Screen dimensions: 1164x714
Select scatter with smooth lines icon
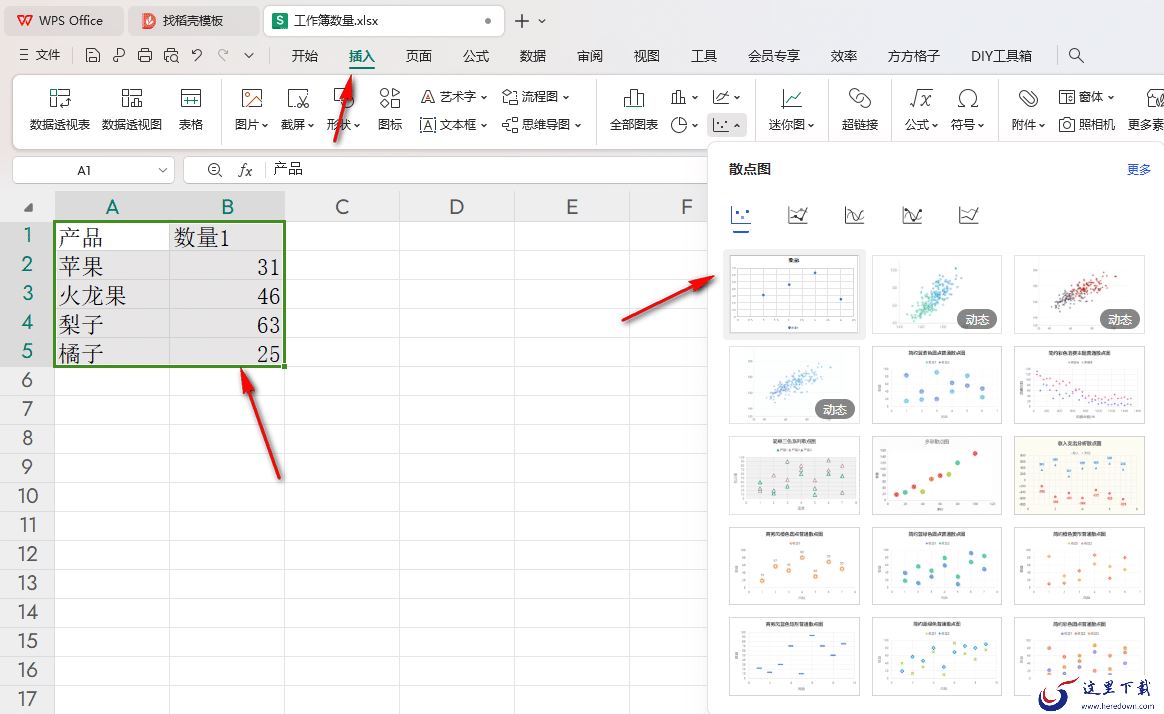click(854, 216)
